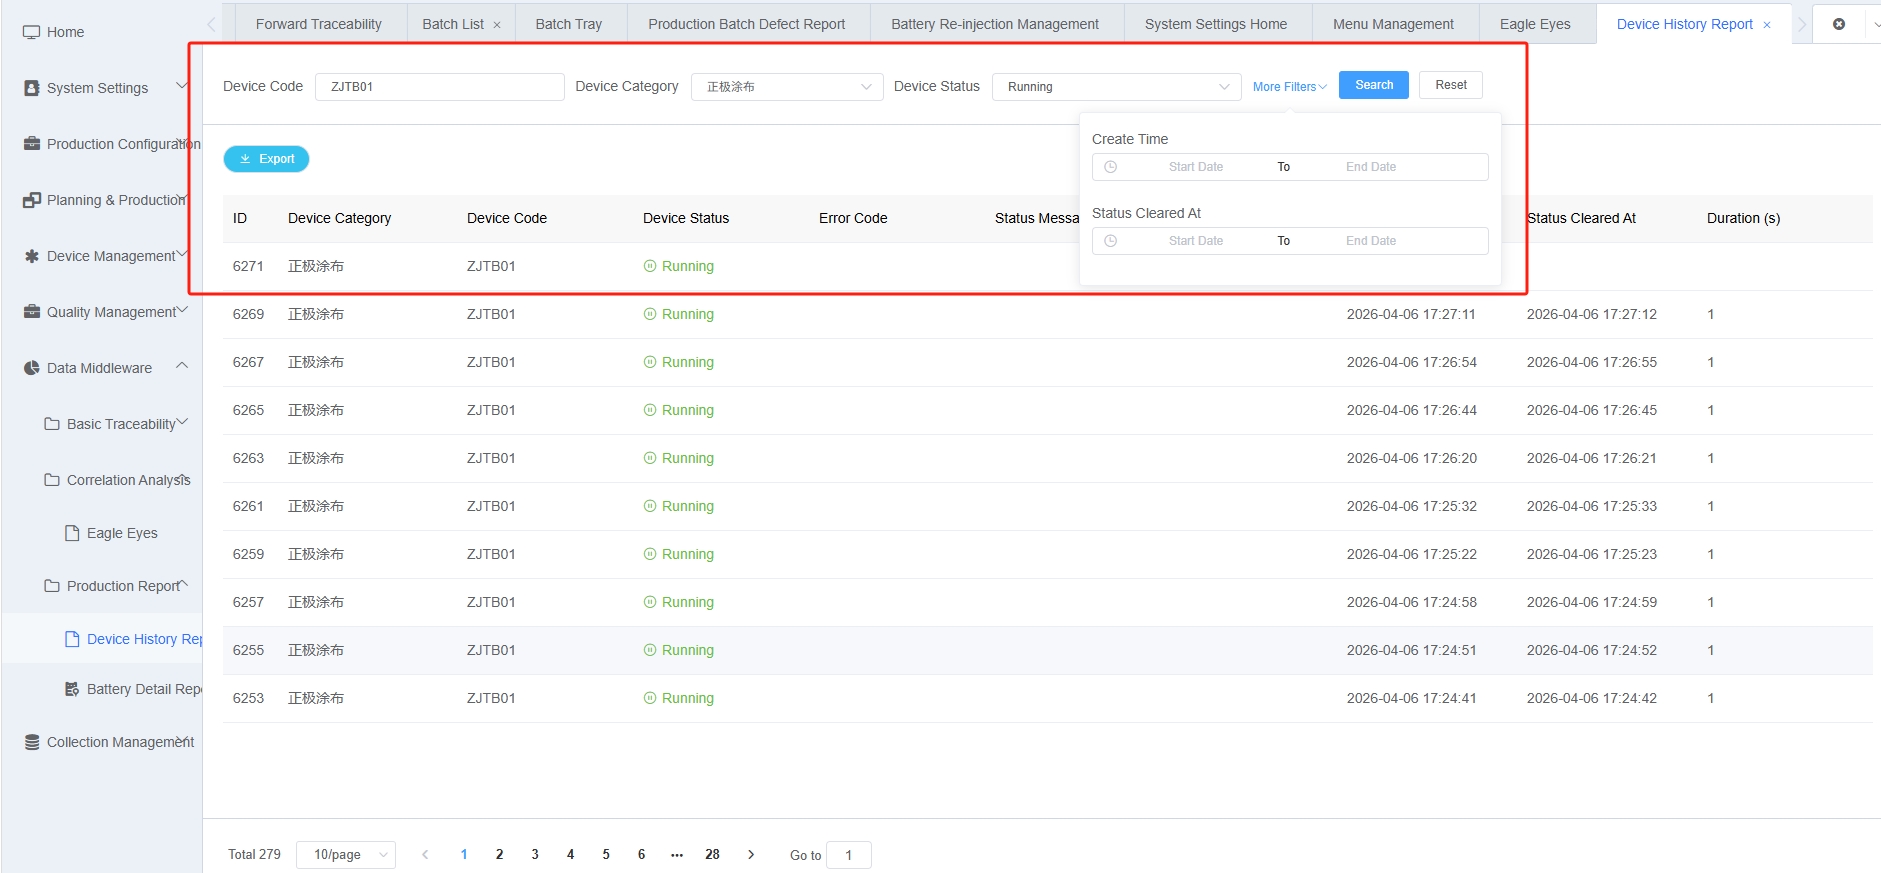Click the Total 279 count label

(254, 855)
